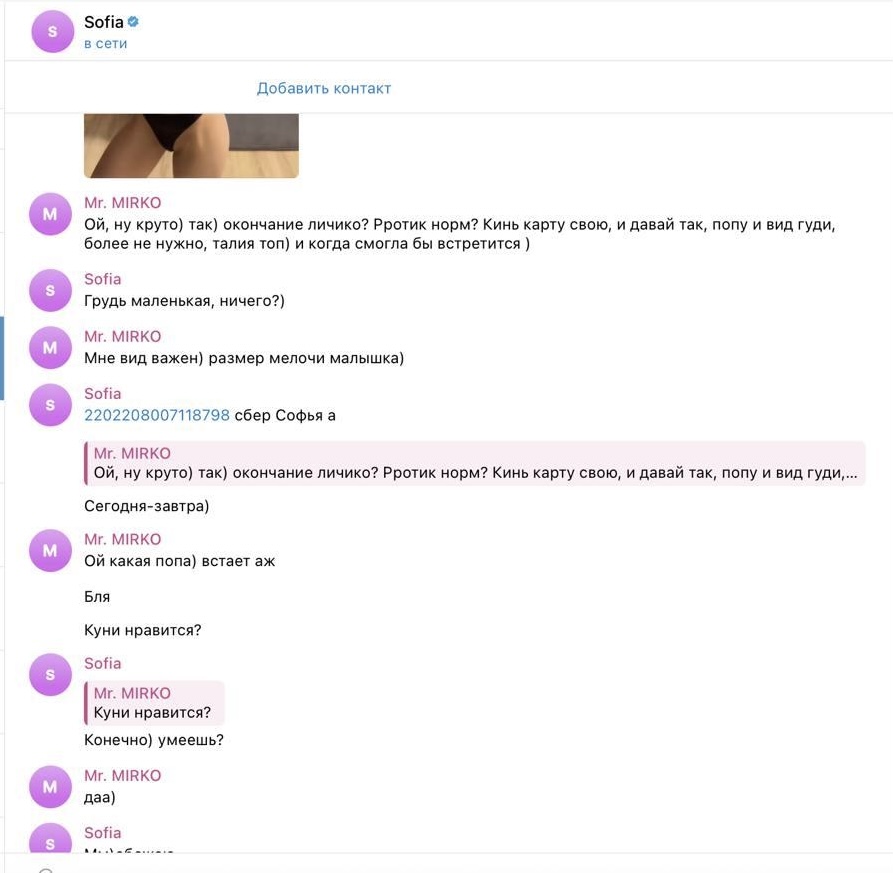Open Sofia's profile avatar in the chat header
Screen dimensions: 893x873
pos(52,31)
